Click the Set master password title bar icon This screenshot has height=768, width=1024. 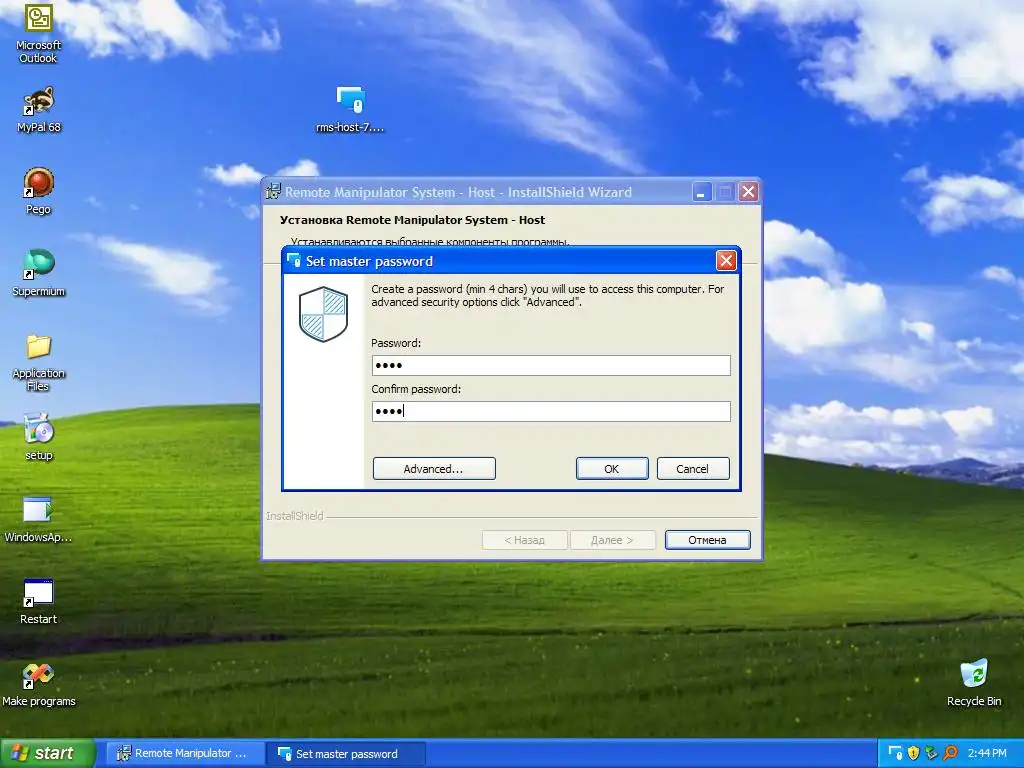click(x=294, y=261)
